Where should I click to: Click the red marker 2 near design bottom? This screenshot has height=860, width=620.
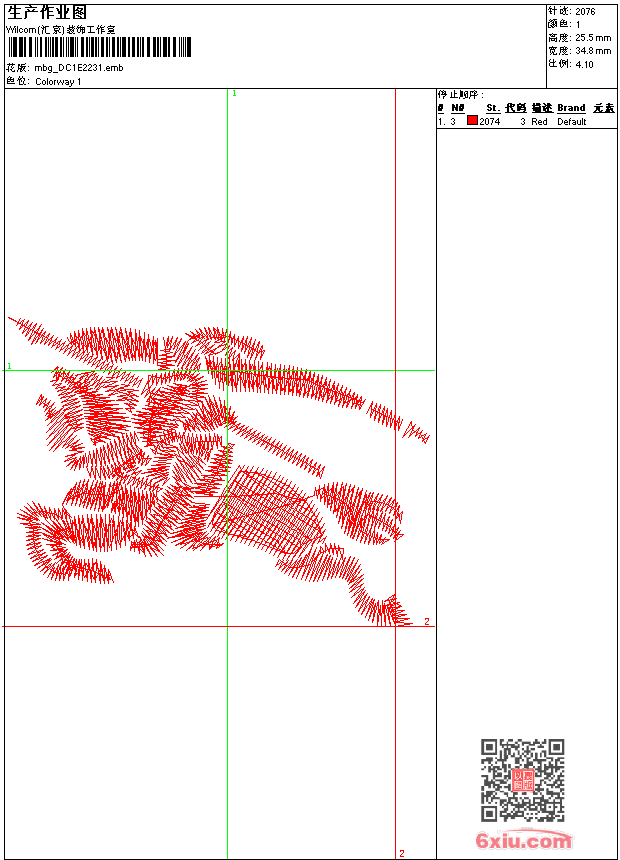(x=427, y=621)
